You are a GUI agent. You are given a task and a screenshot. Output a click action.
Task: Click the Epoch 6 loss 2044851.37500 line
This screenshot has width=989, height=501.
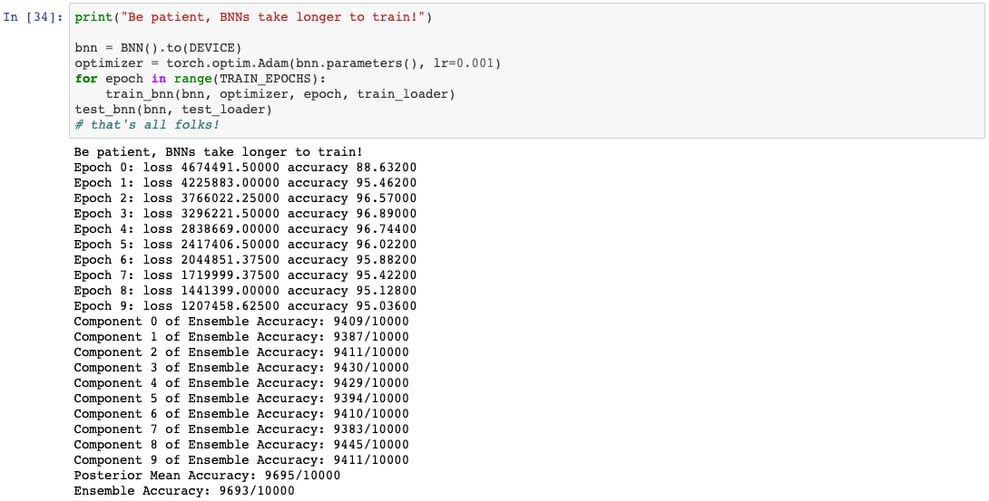coord(245,260)
